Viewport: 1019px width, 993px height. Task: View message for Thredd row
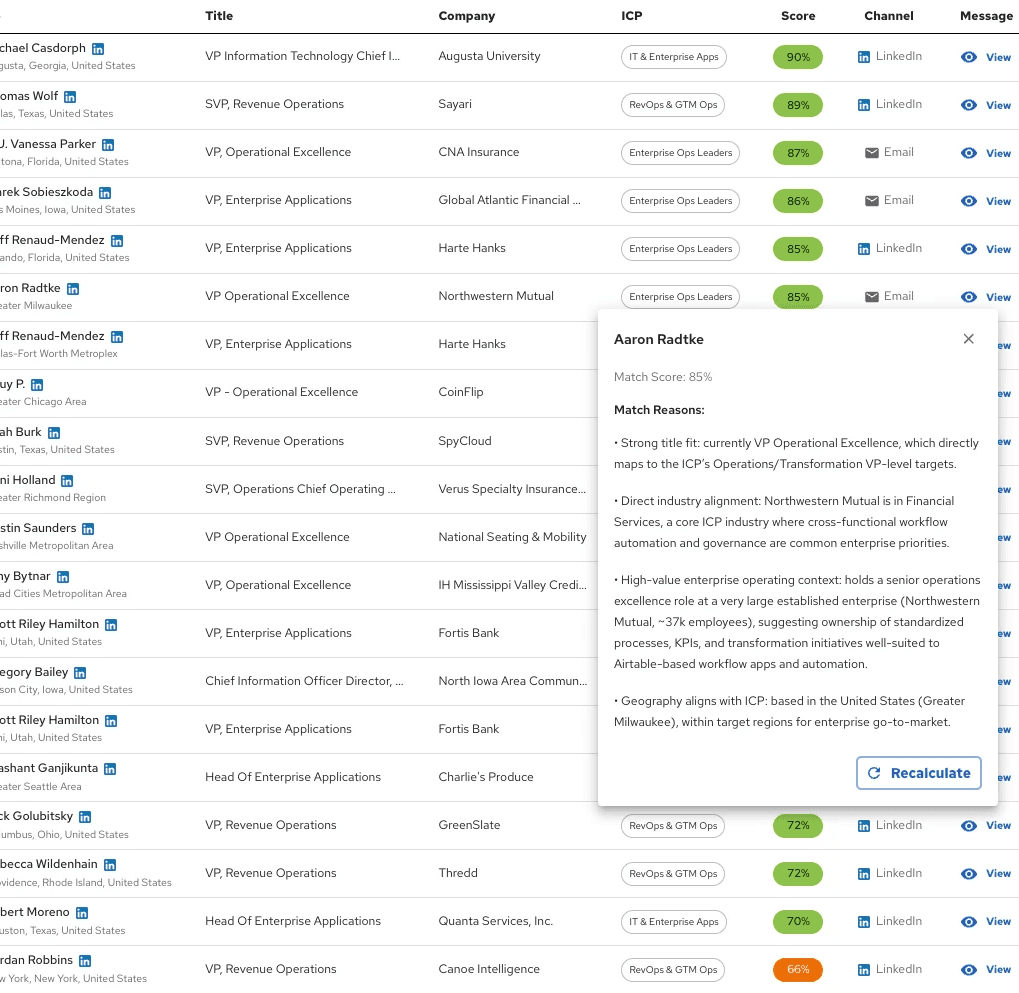click(986, 874)
